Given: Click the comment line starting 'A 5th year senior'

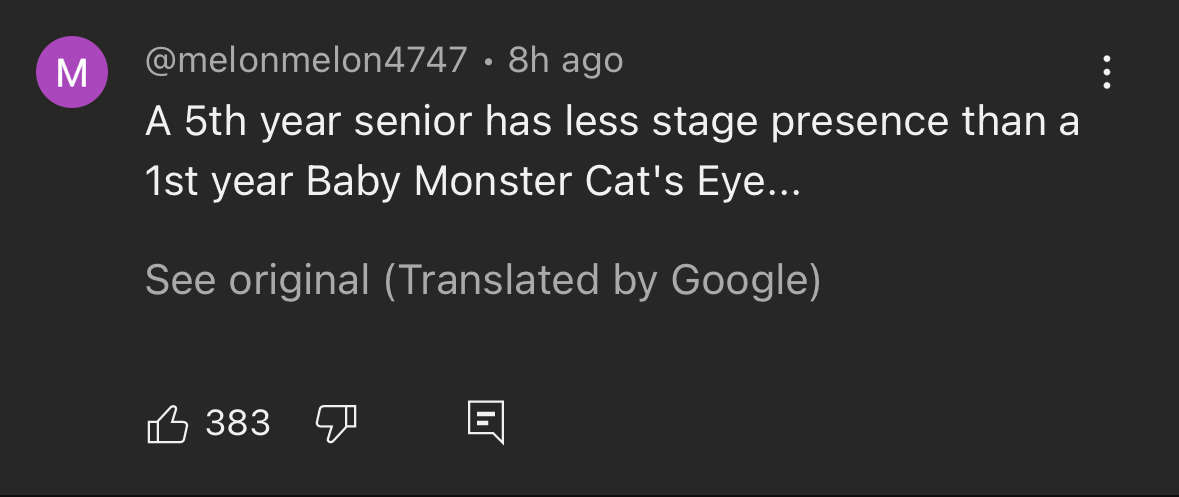Looking at the screenshot, I should tap(612, 122).
